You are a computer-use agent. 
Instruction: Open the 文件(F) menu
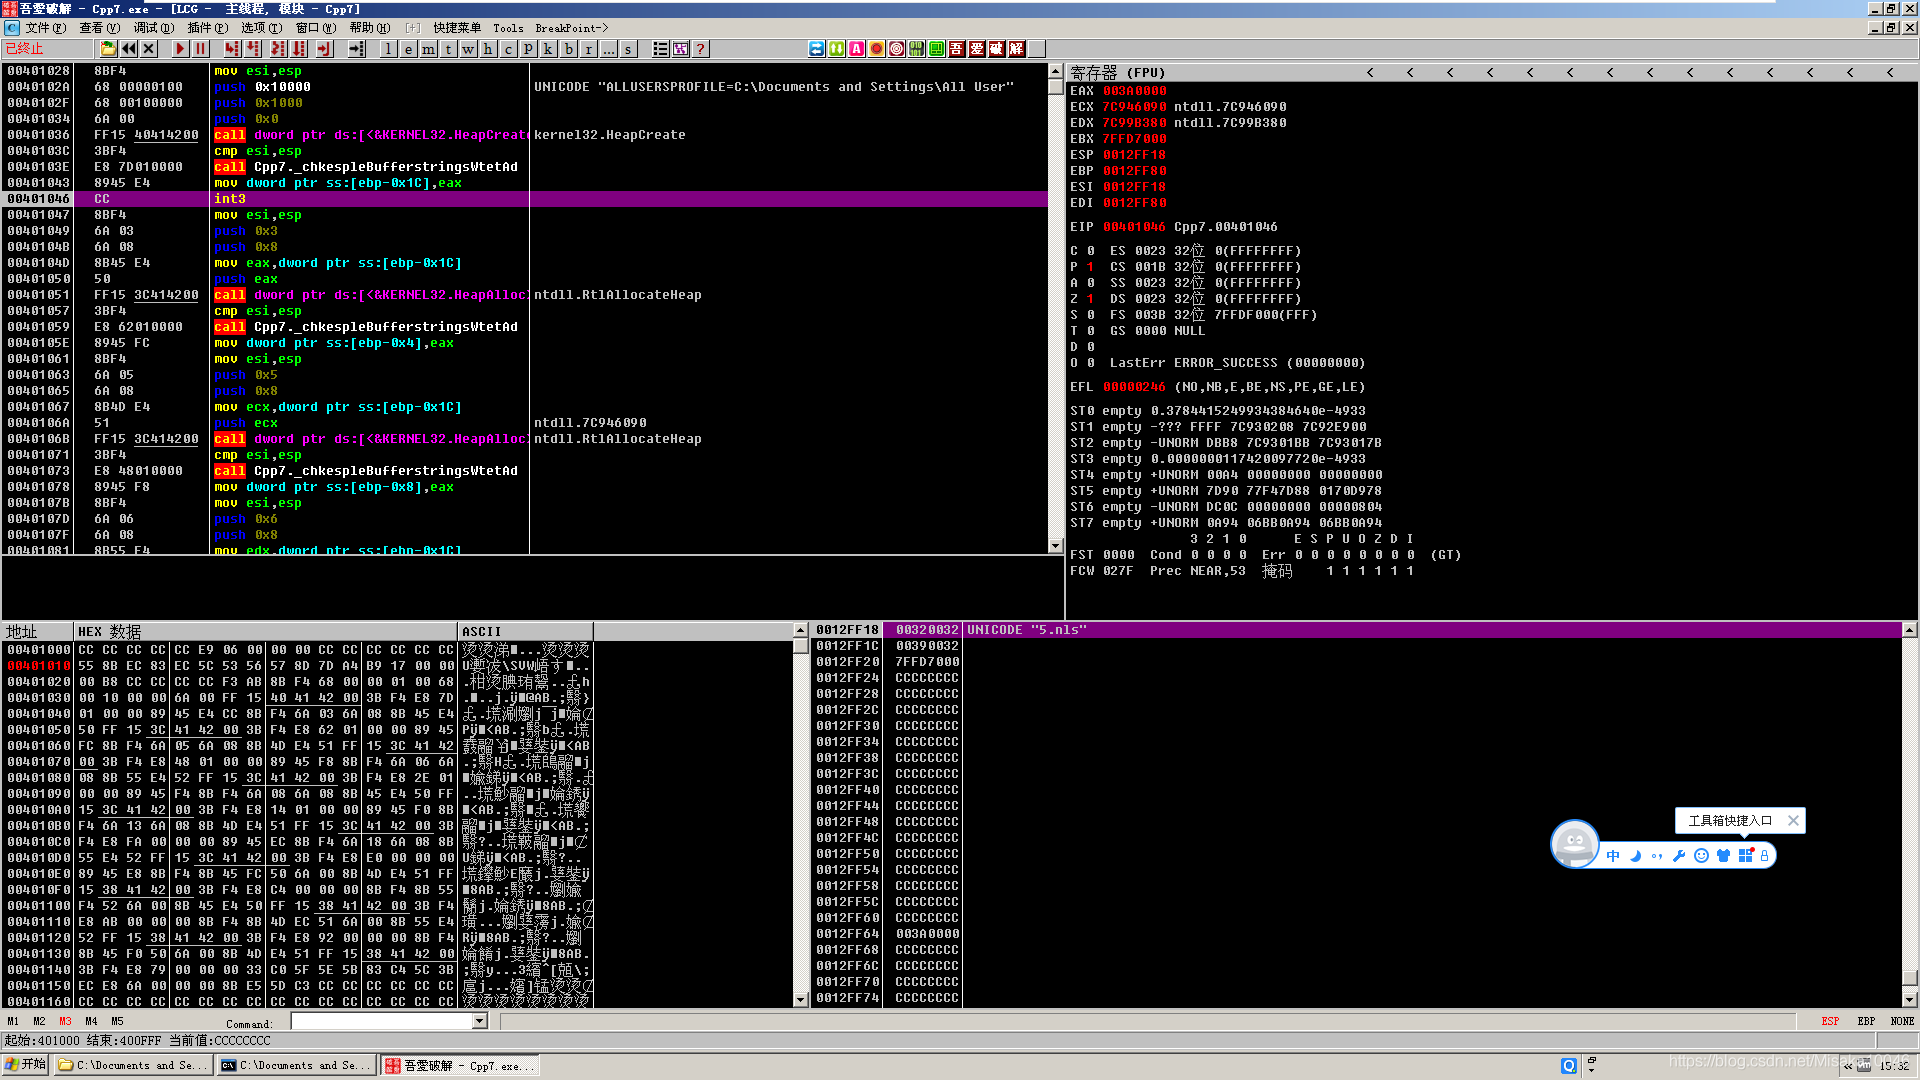click(45, 28)
